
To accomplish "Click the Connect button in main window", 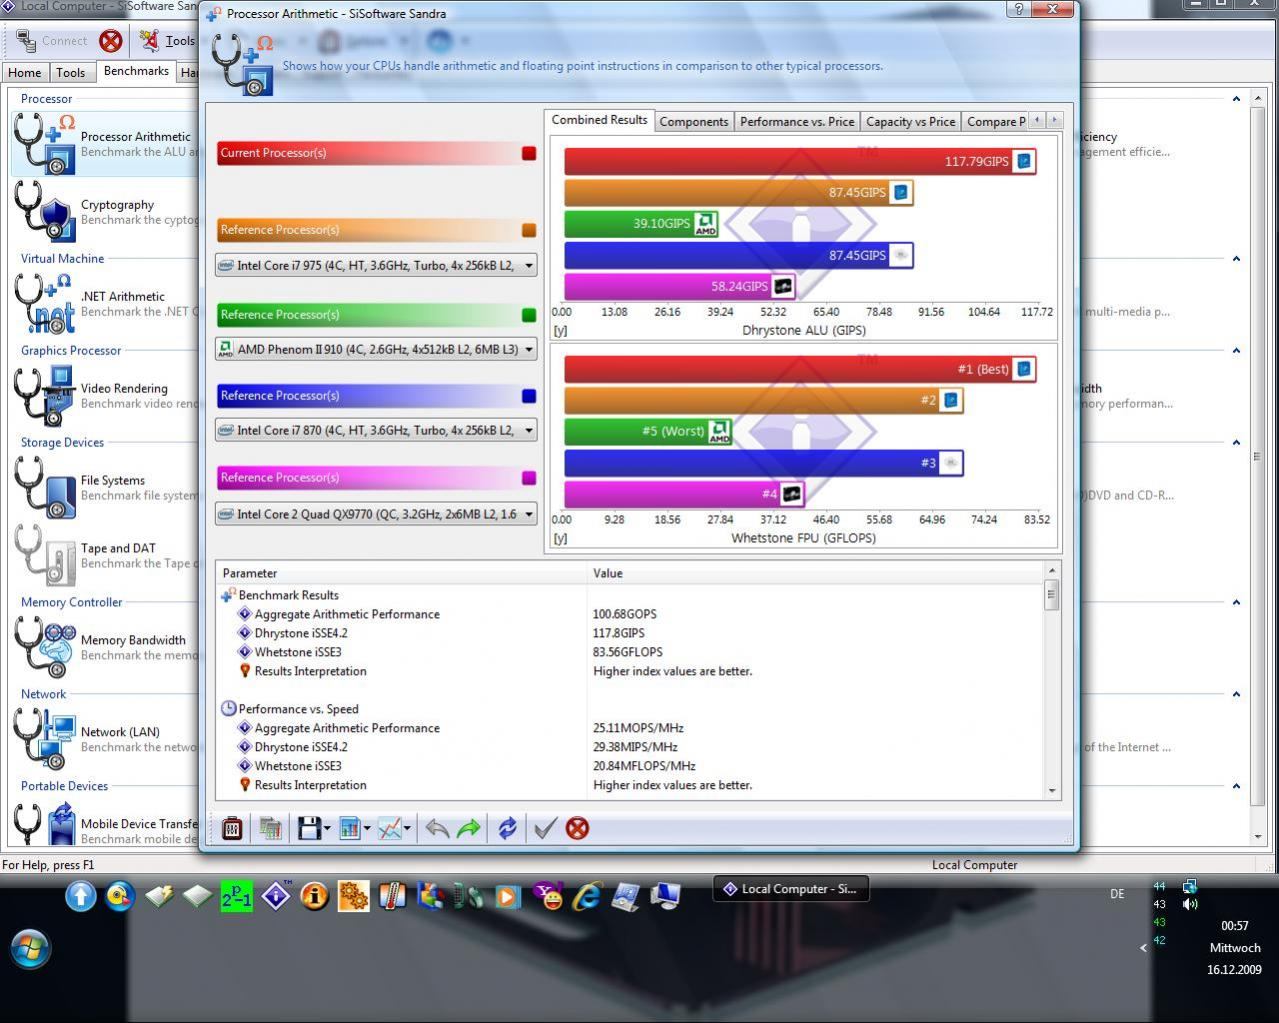I will click(x=53, y=41).
